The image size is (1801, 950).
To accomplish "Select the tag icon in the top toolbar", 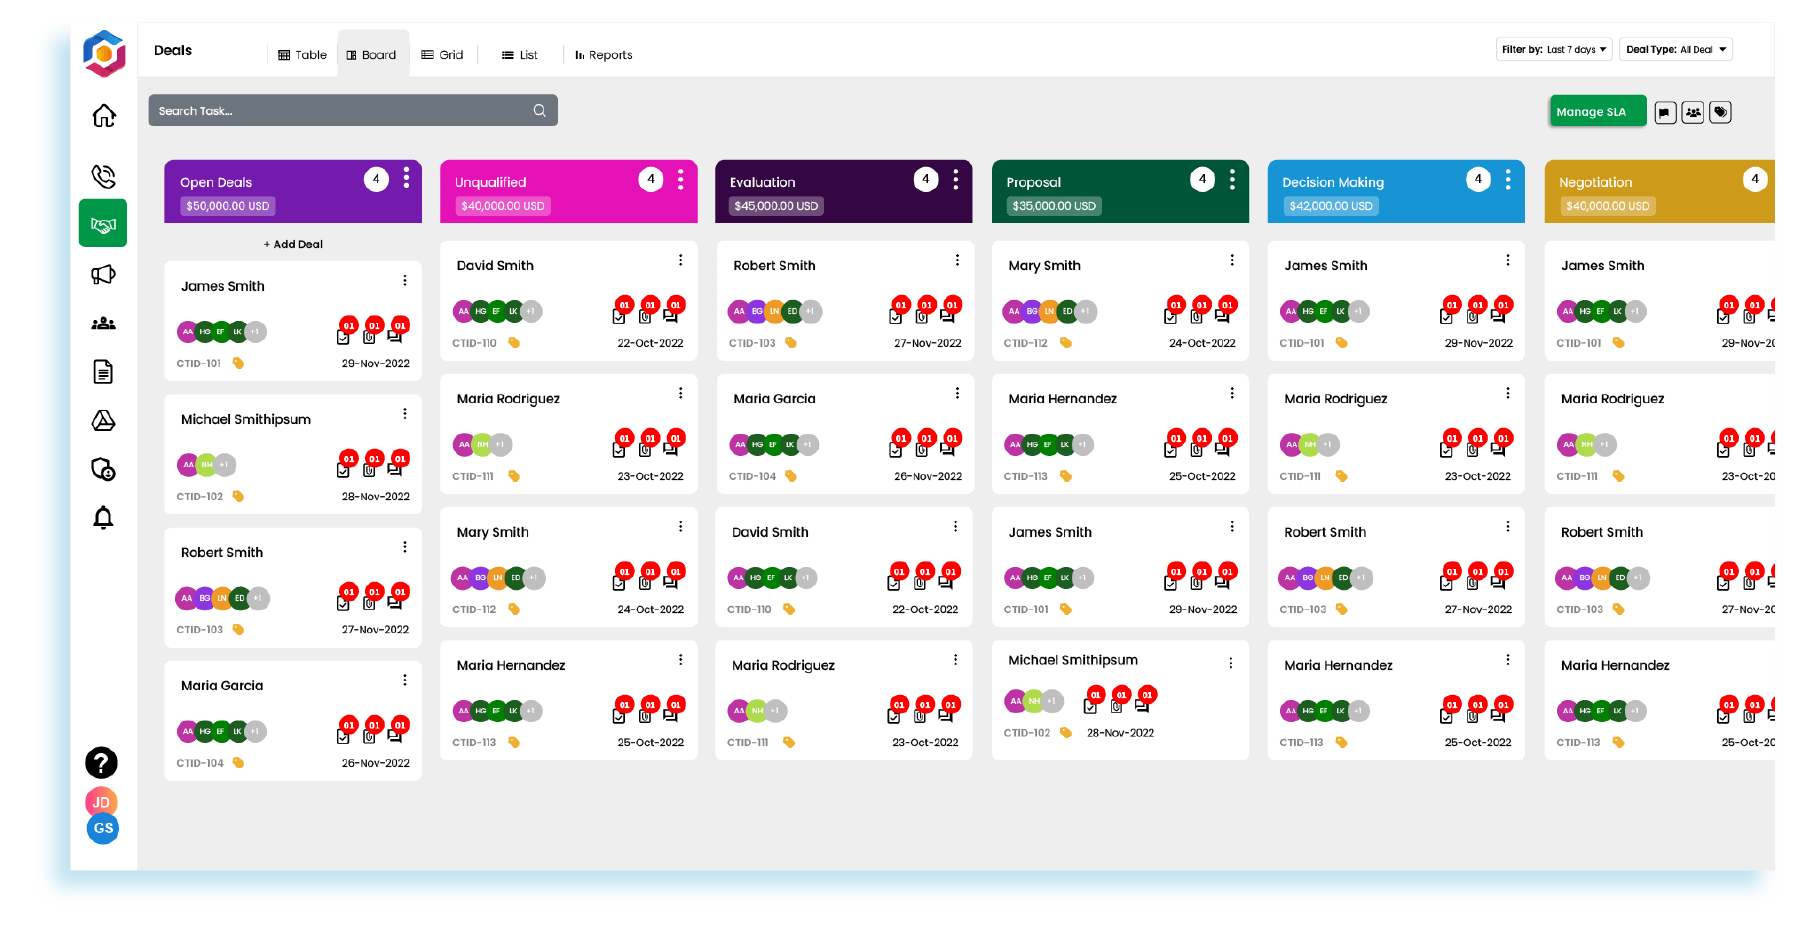I will (1720, 111).
